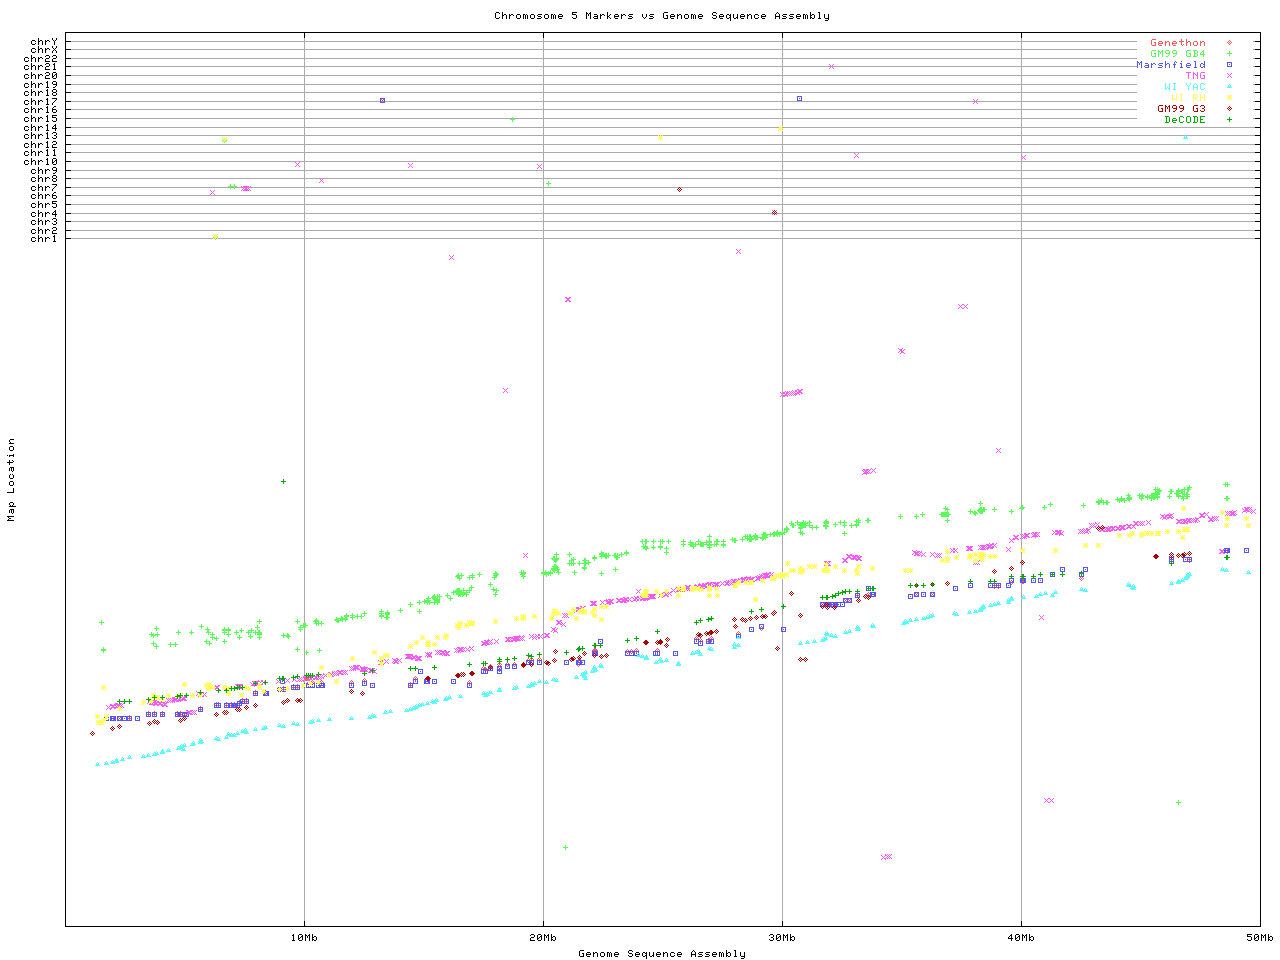Click the WI RH star marker in legend

(1229, 98)
